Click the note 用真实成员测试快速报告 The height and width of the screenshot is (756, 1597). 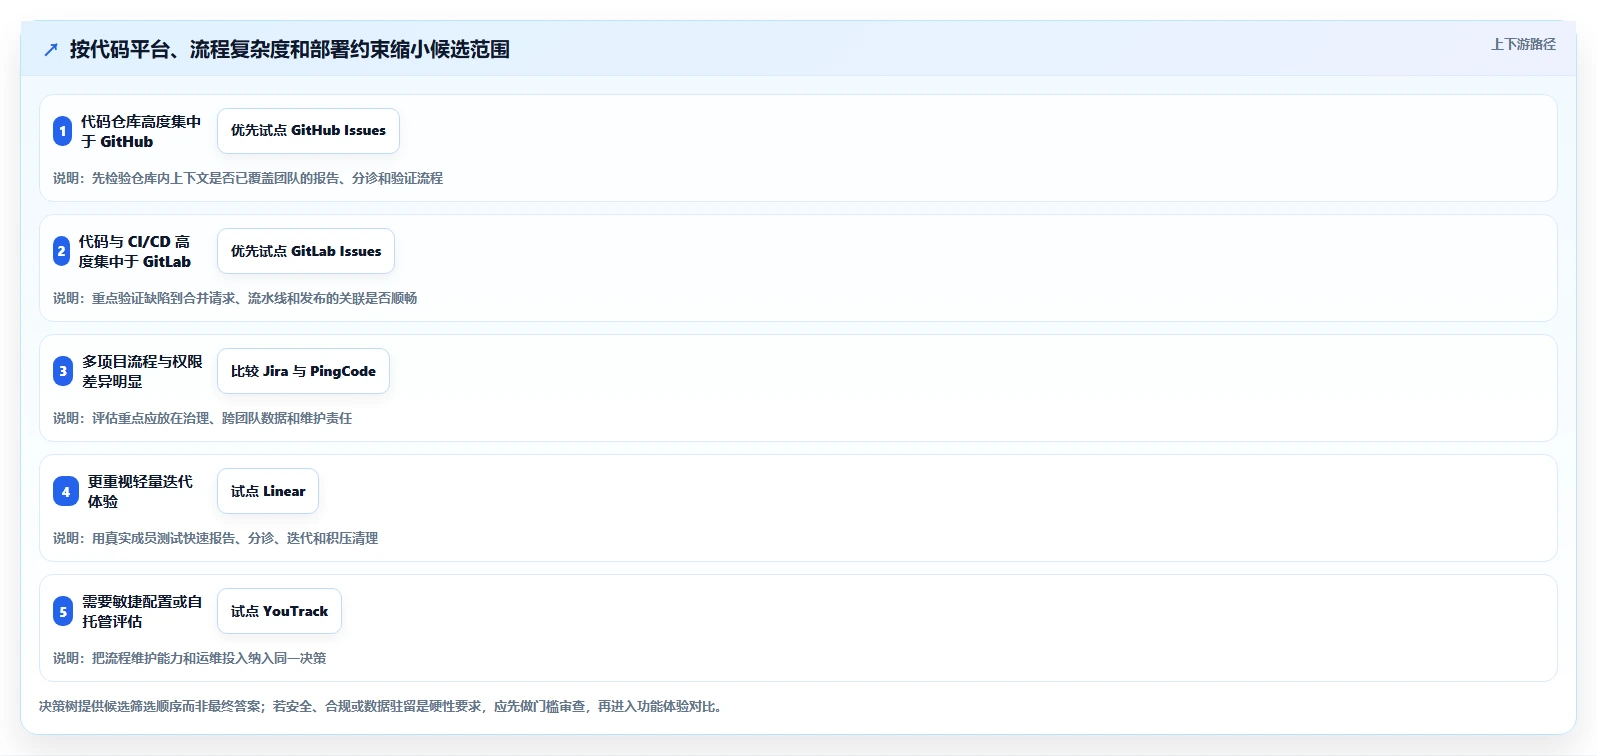(215, 538)
